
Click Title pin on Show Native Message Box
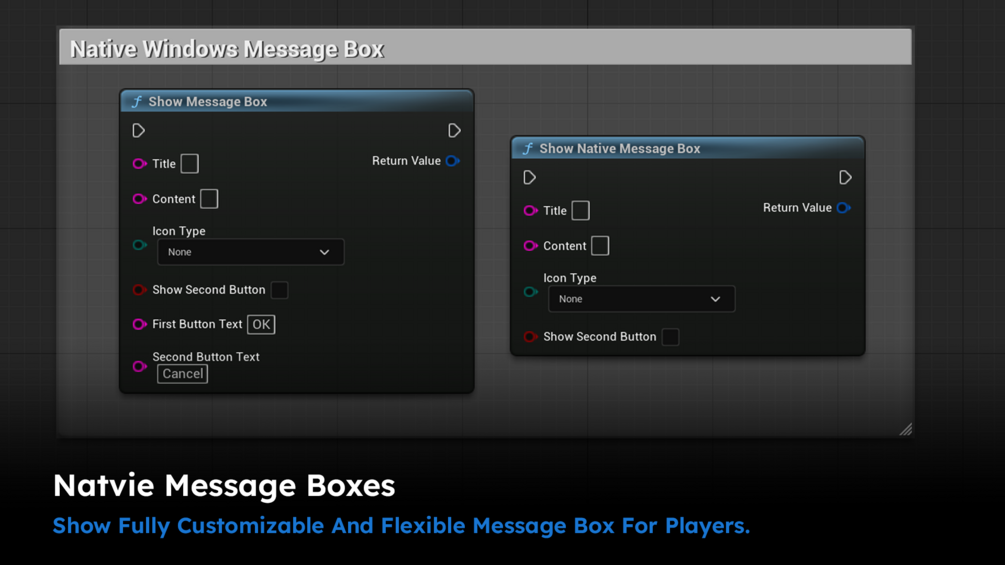click(x=530, y=211)
